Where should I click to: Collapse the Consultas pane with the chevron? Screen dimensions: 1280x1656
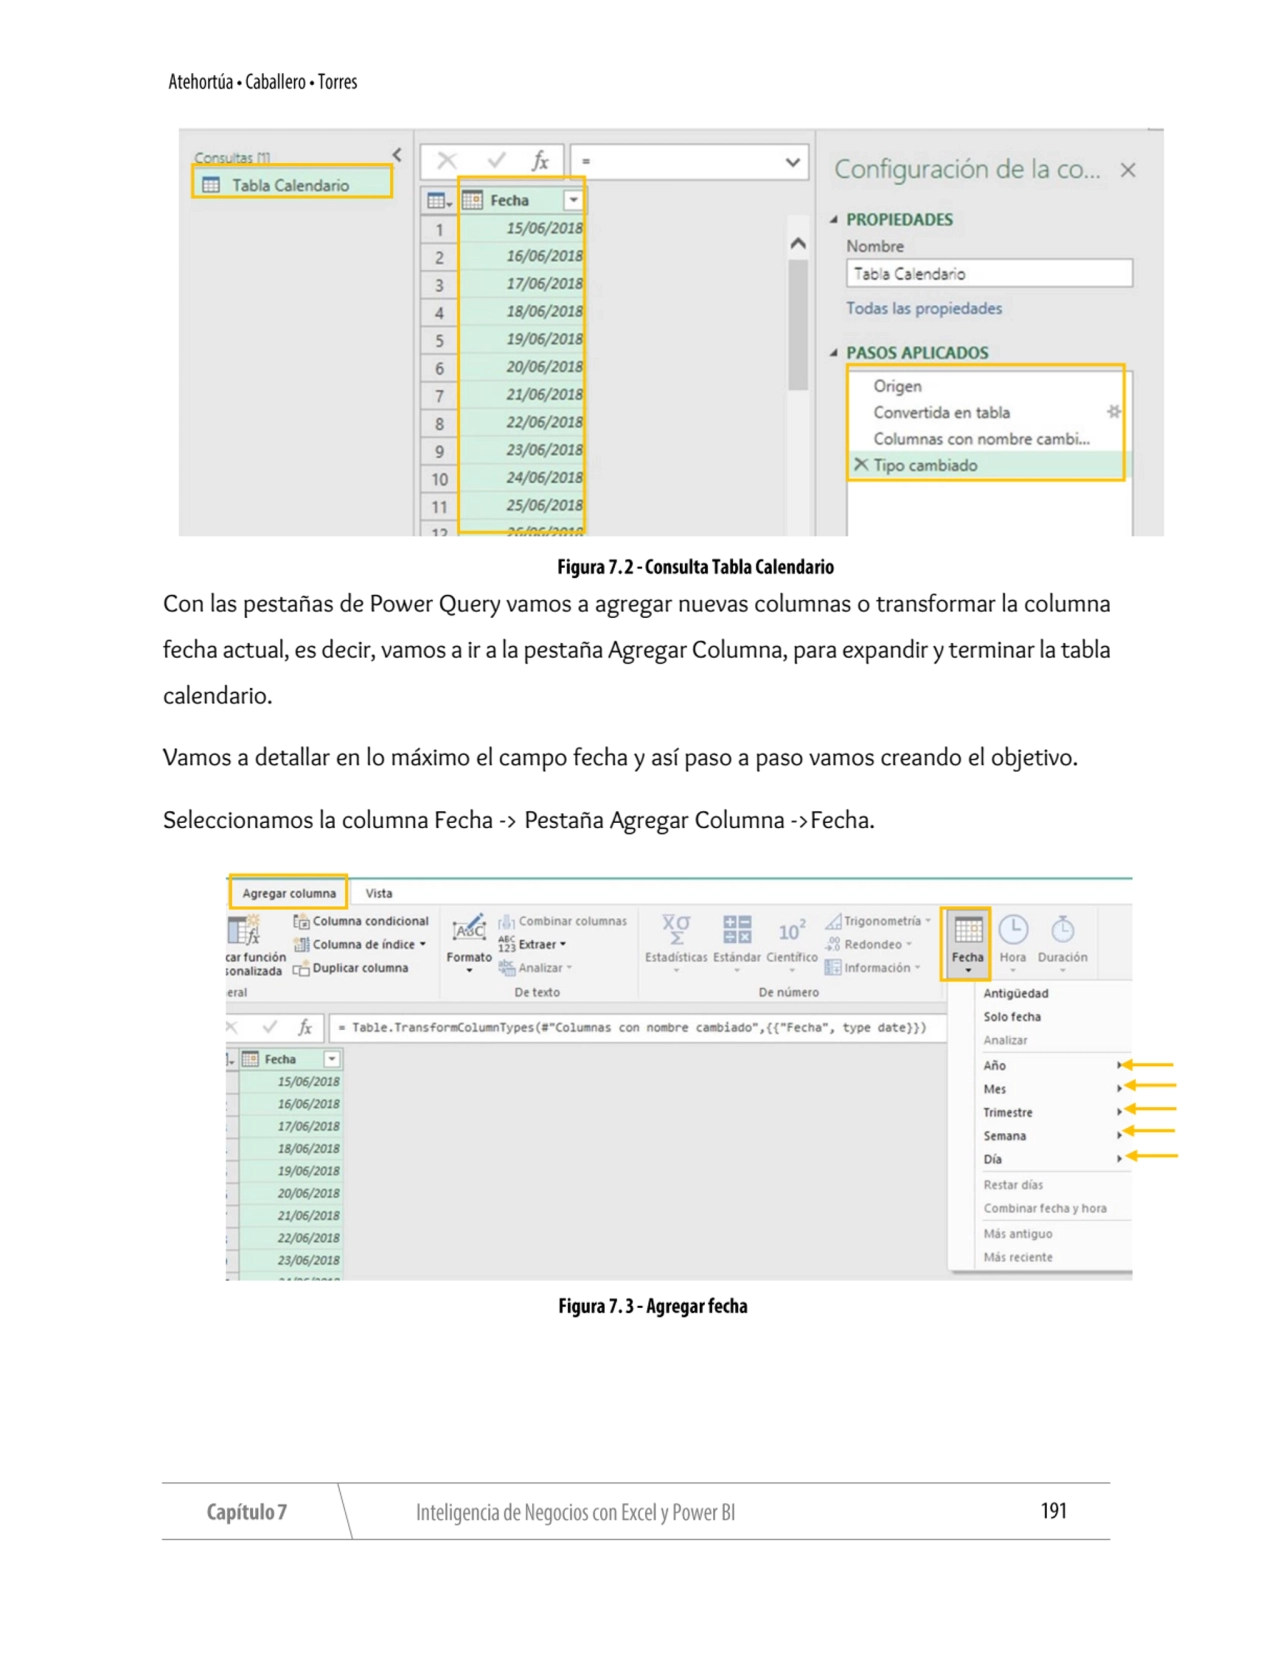[397, 155]
